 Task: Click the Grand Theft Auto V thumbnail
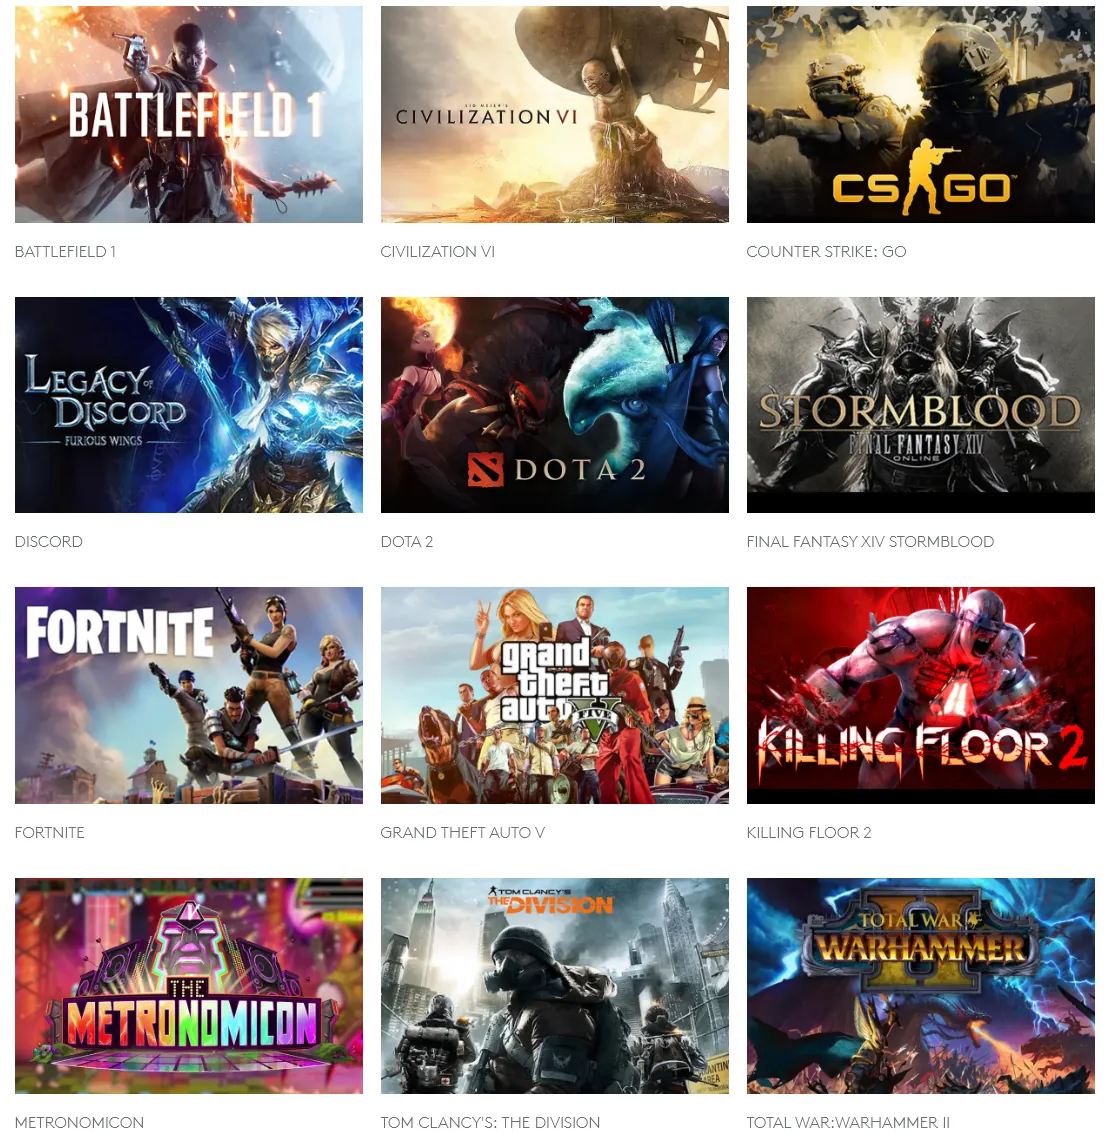coord(555,695)
